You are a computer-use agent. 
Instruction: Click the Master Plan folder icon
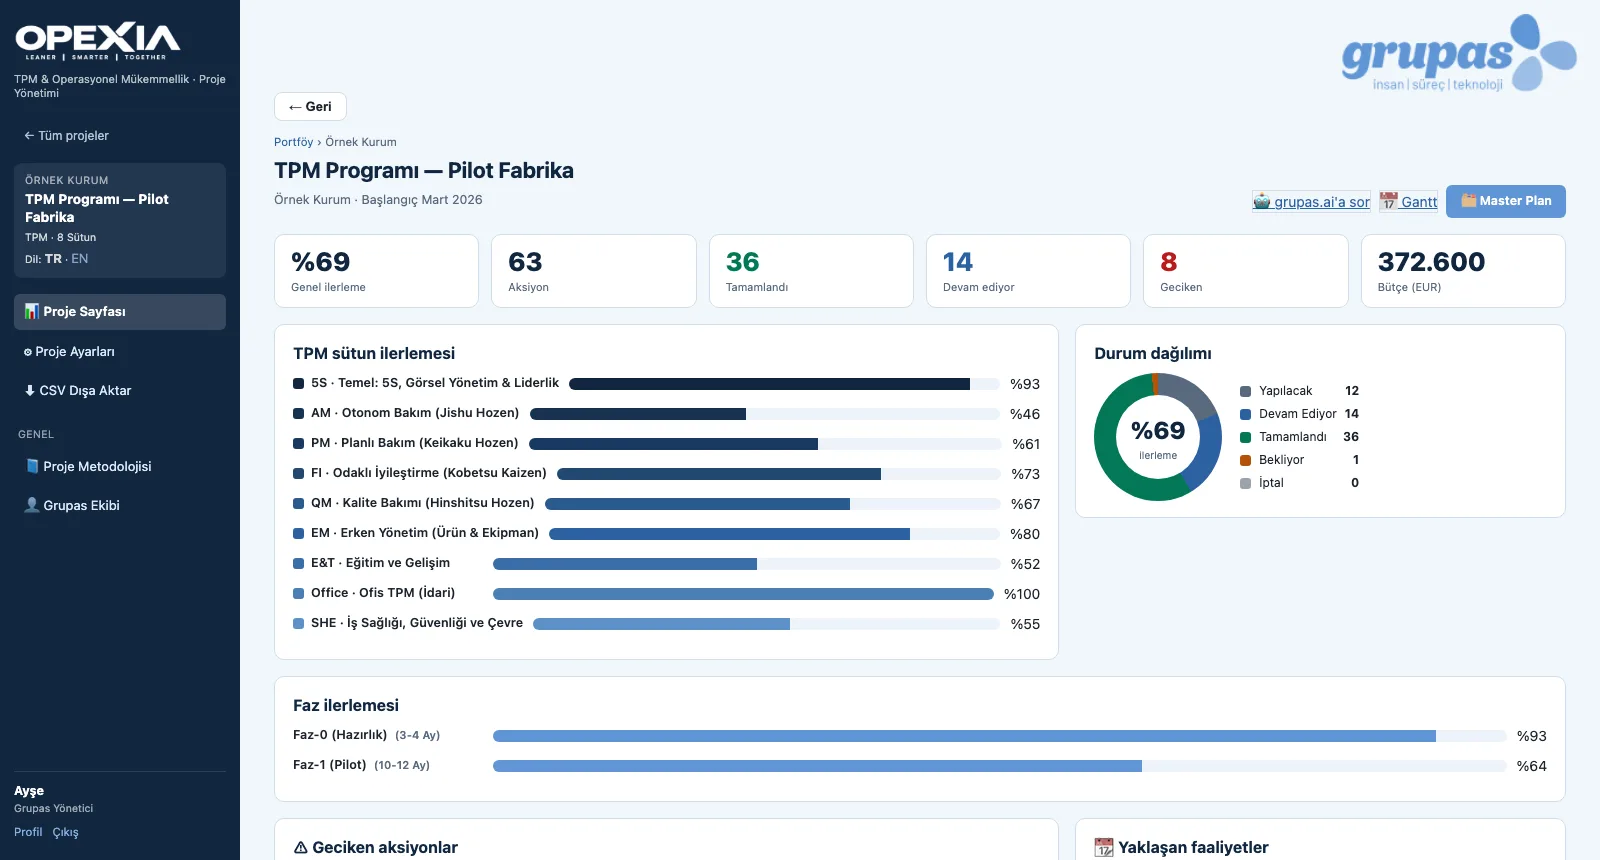coord(1469,200)
